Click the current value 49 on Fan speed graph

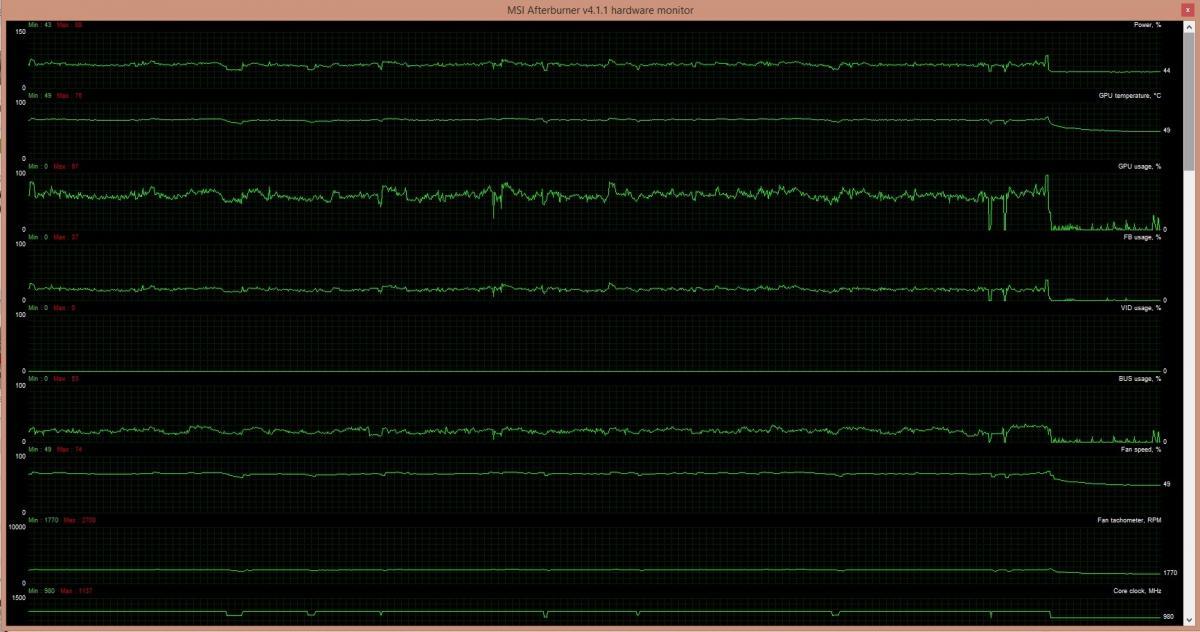[x=1167, y=485]
